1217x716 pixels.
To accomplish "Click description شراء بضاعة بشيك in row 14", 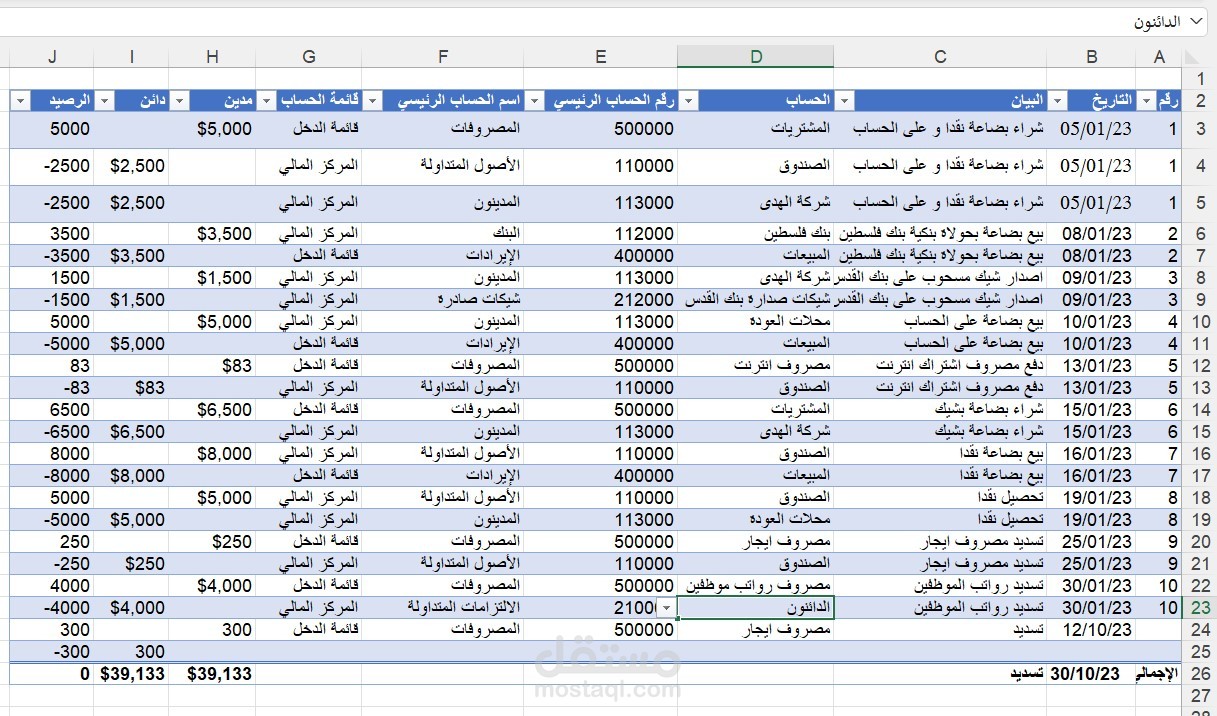I will 940,410.
